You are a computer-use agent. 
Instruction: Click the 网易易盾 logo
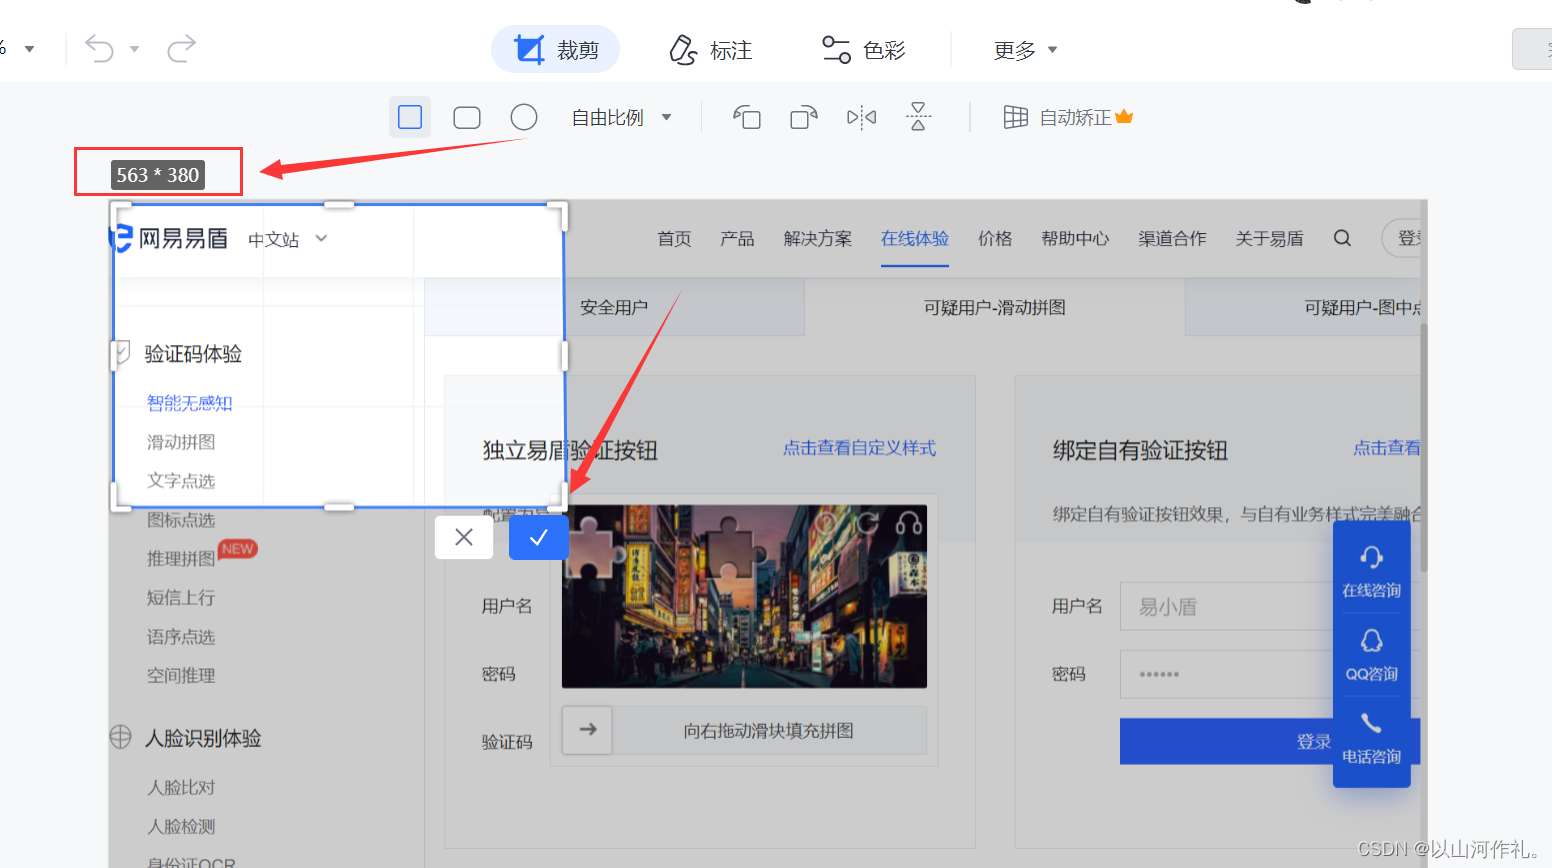pyautogui.click(x=169, y=238)
